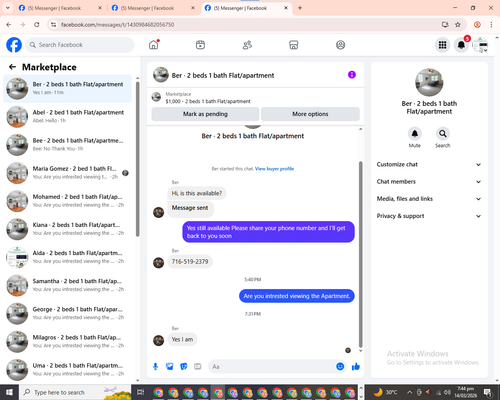Open the Samantha 2 bed conversation
500x400 pixels.
click(68, 285)
